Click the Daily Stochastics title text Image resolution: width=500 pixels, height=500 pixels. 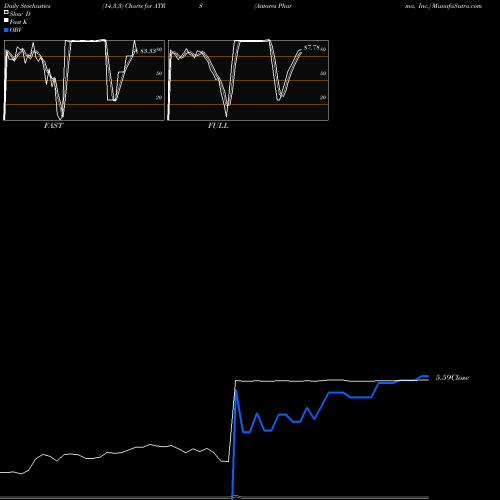[x=27, y=6]
